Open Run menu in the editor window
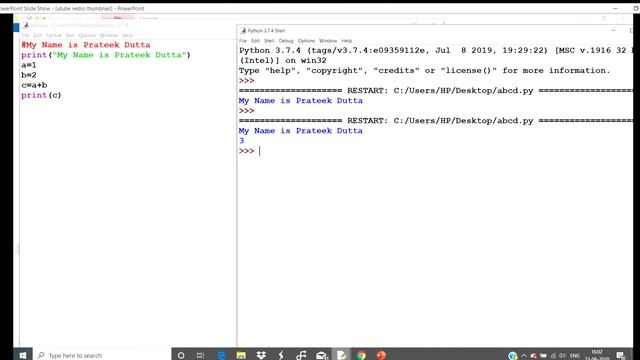Screen dimensions: 640x360 [x=70, y=36]
